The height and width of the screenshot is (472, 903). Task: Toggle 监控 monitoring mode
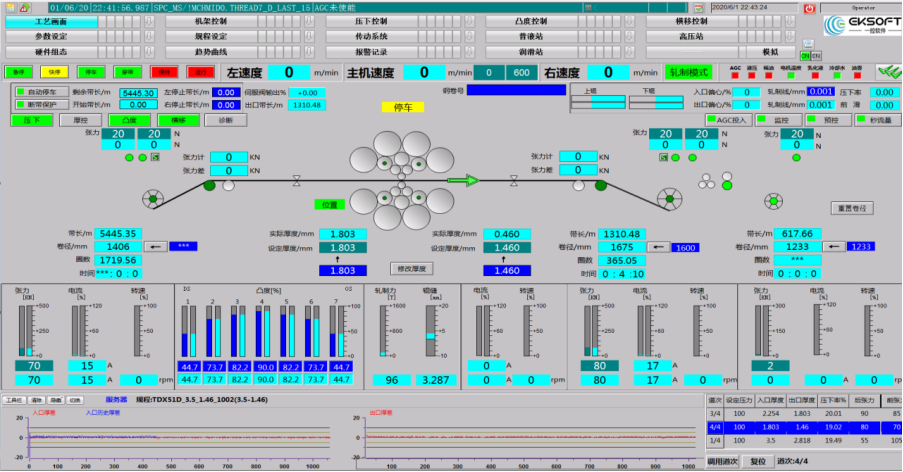(x=779, y=120)
